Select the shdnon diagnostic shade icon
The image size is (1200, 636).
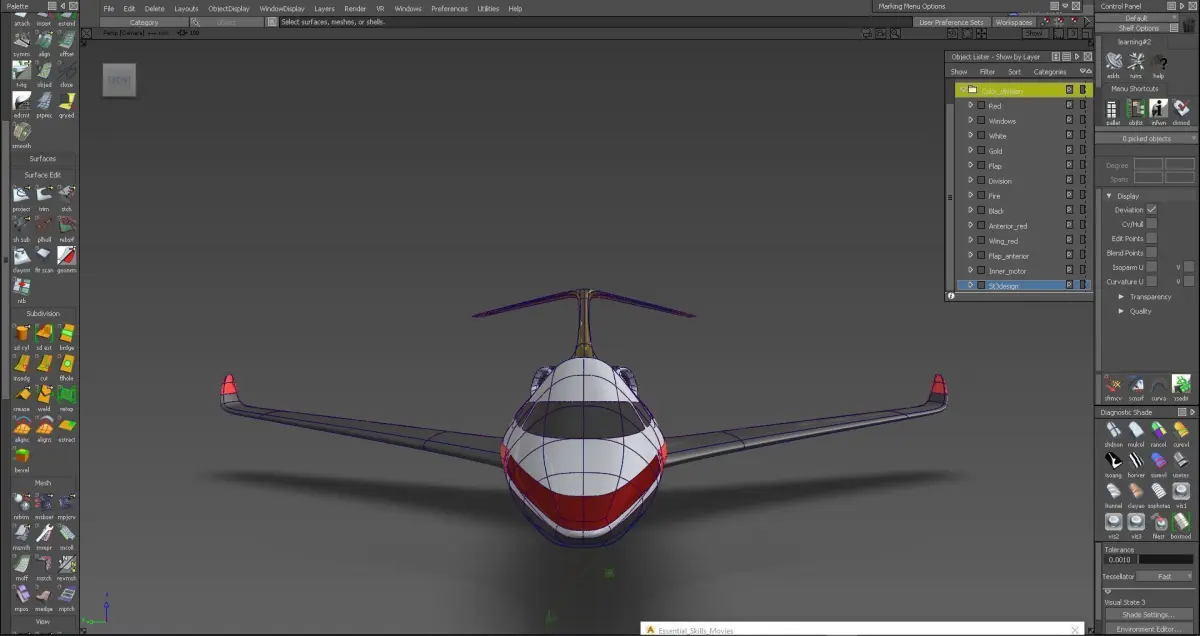[1113, 432]
